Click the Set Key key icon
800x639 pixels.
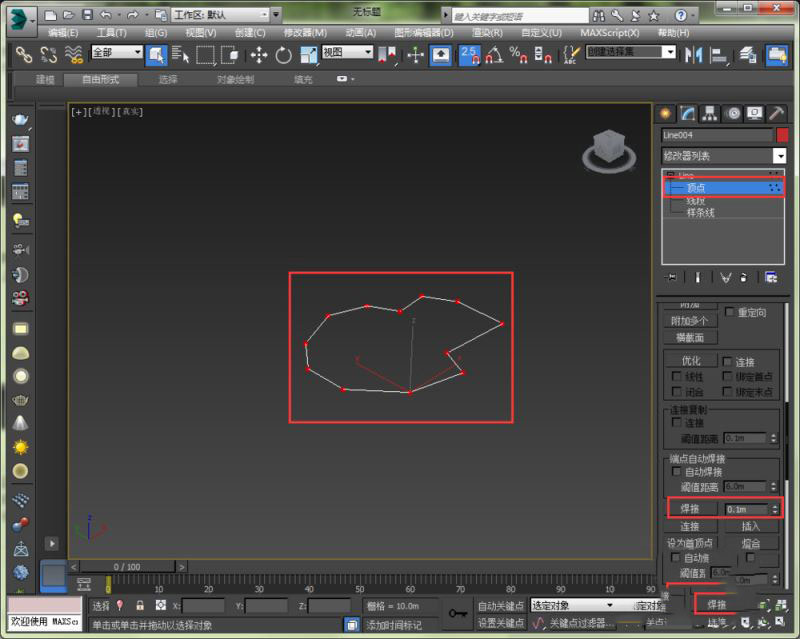pyautogui.click(x=458, y=613)
